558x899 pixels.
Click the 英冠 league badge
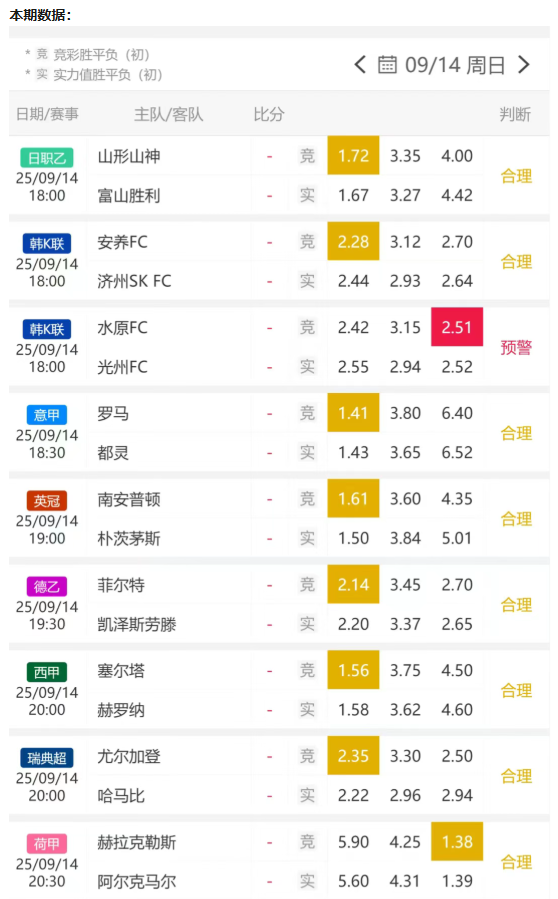tap(46, 501)
